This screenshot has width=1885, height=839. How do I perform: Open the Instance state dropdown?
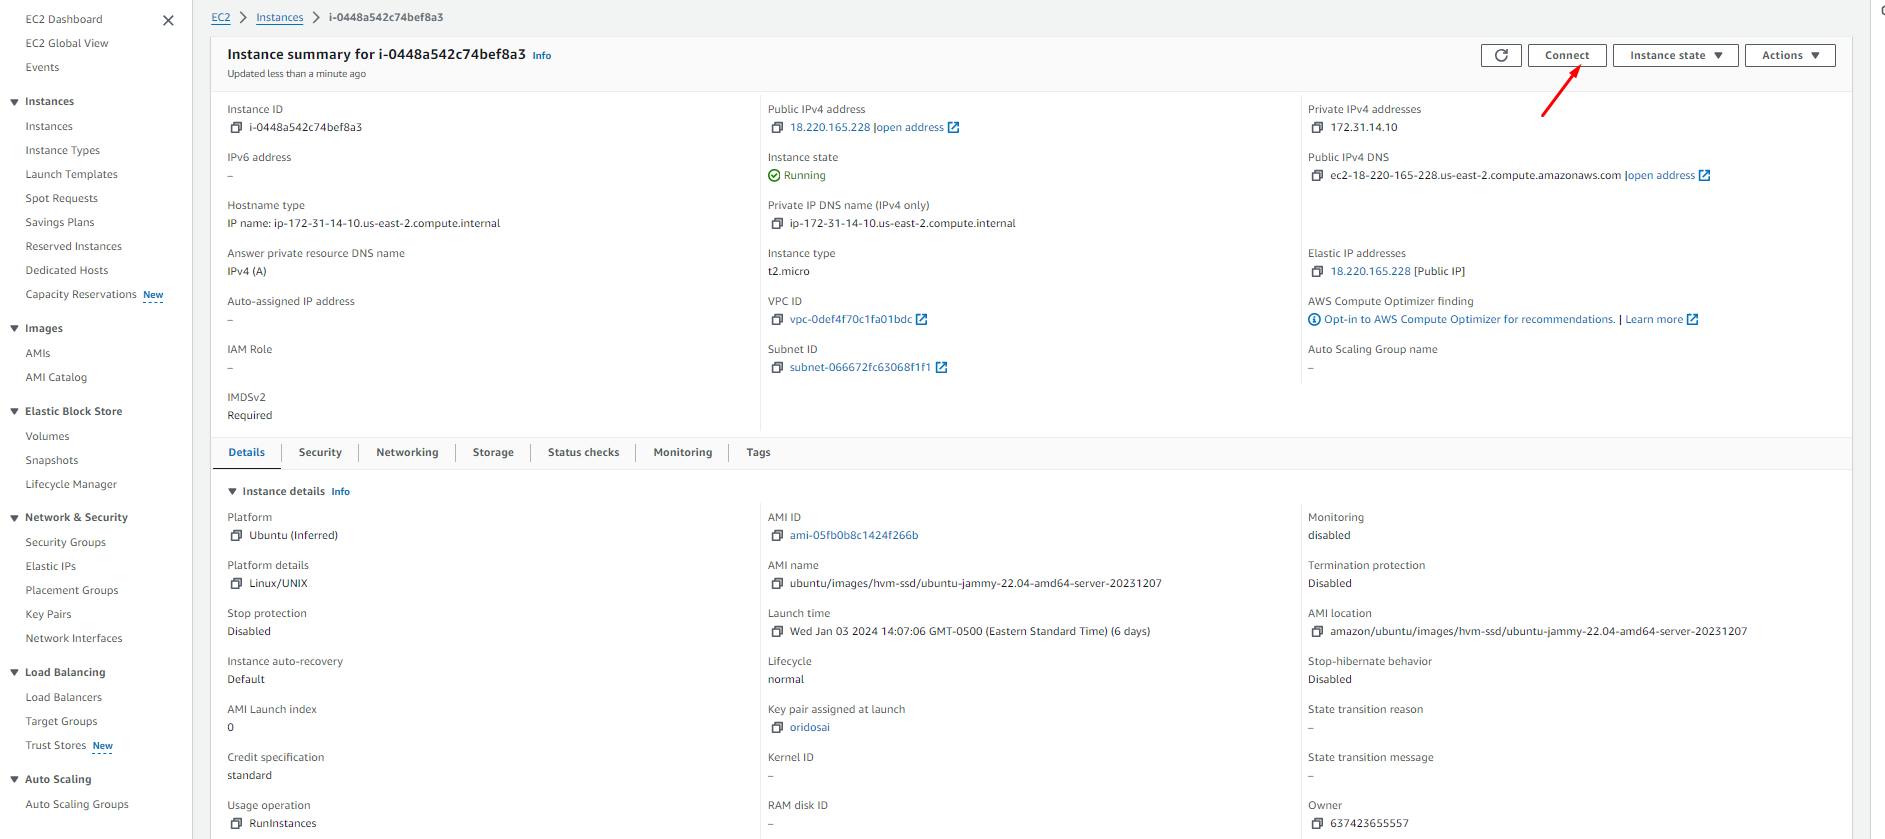[1675, 56]
